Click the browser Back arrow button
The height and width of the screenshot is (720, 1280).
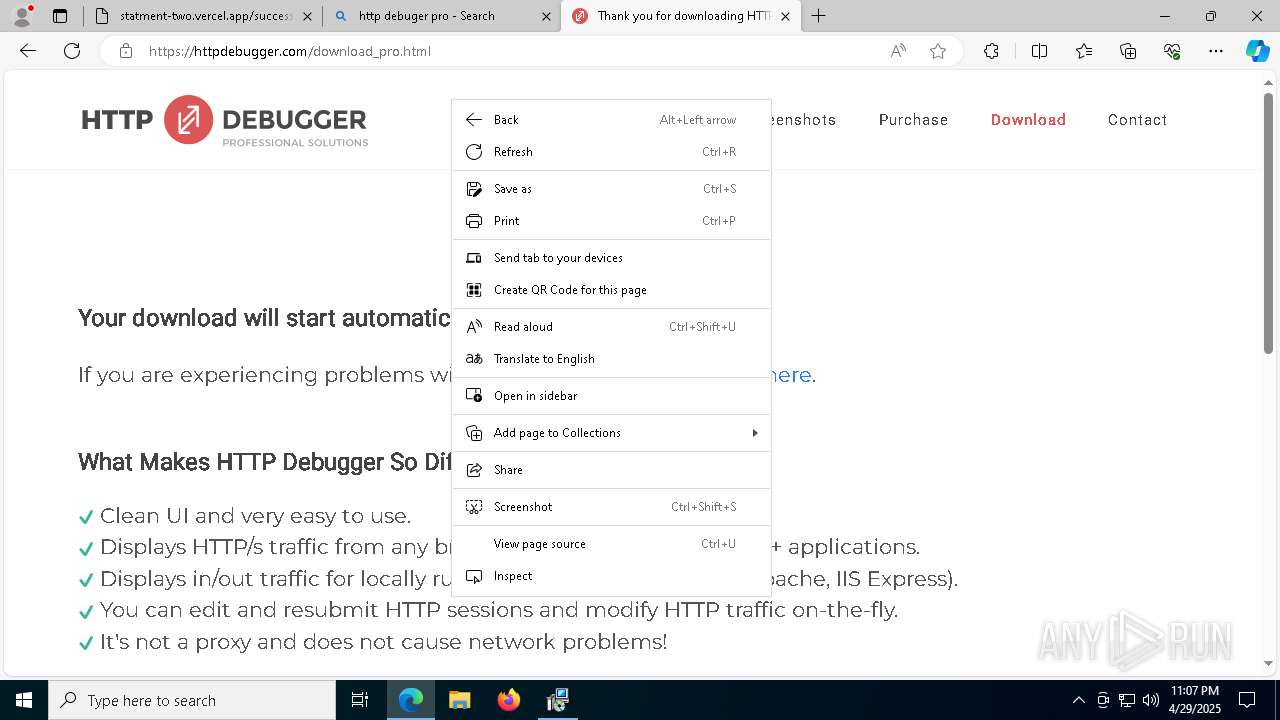pyautogui.click(x=28, y=51)
